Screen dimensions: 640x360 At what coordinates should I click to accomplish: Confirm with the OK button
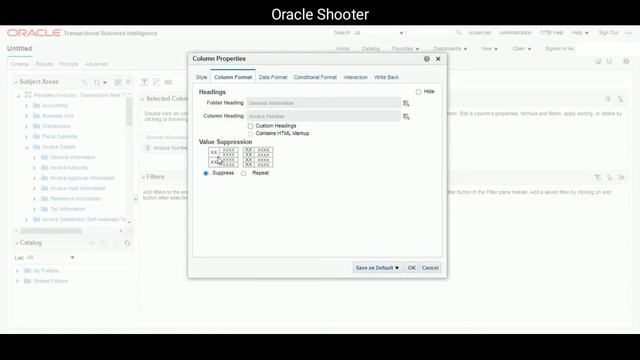411,268
